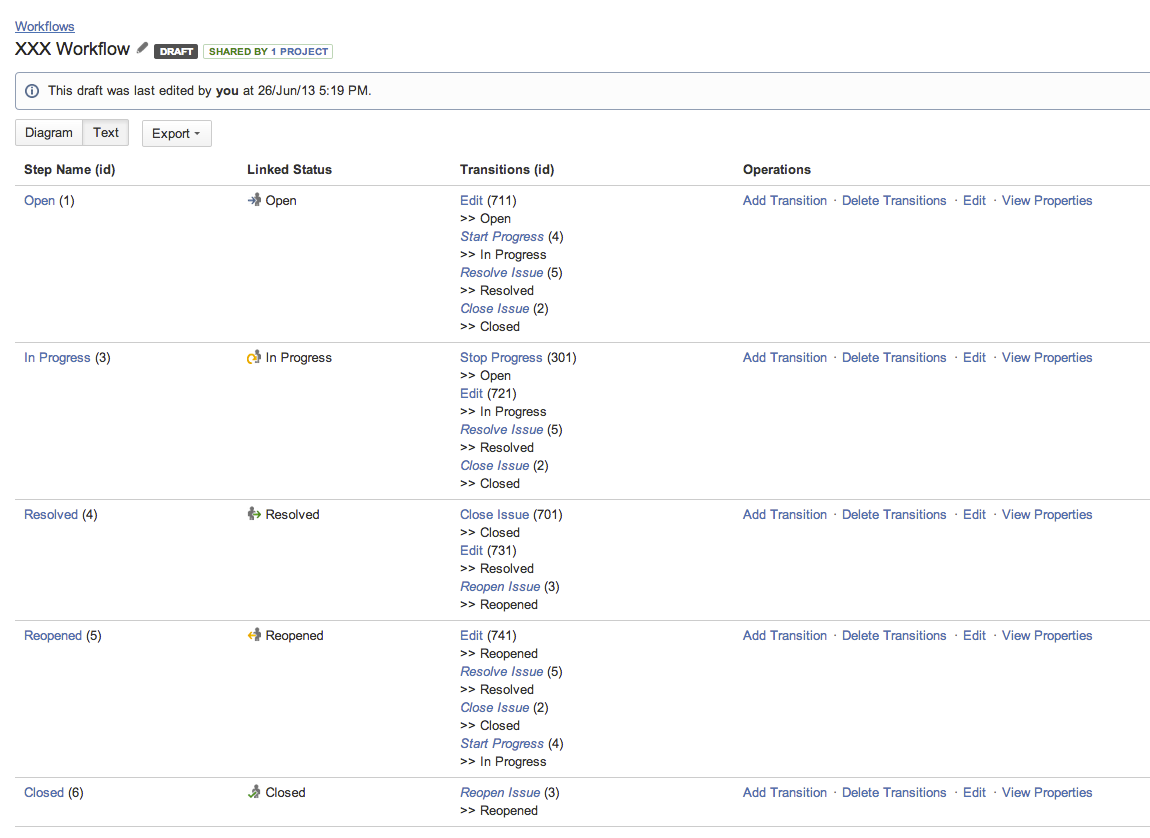
Task: Click the Resolved status icon
Action: (x=254, y=514)
